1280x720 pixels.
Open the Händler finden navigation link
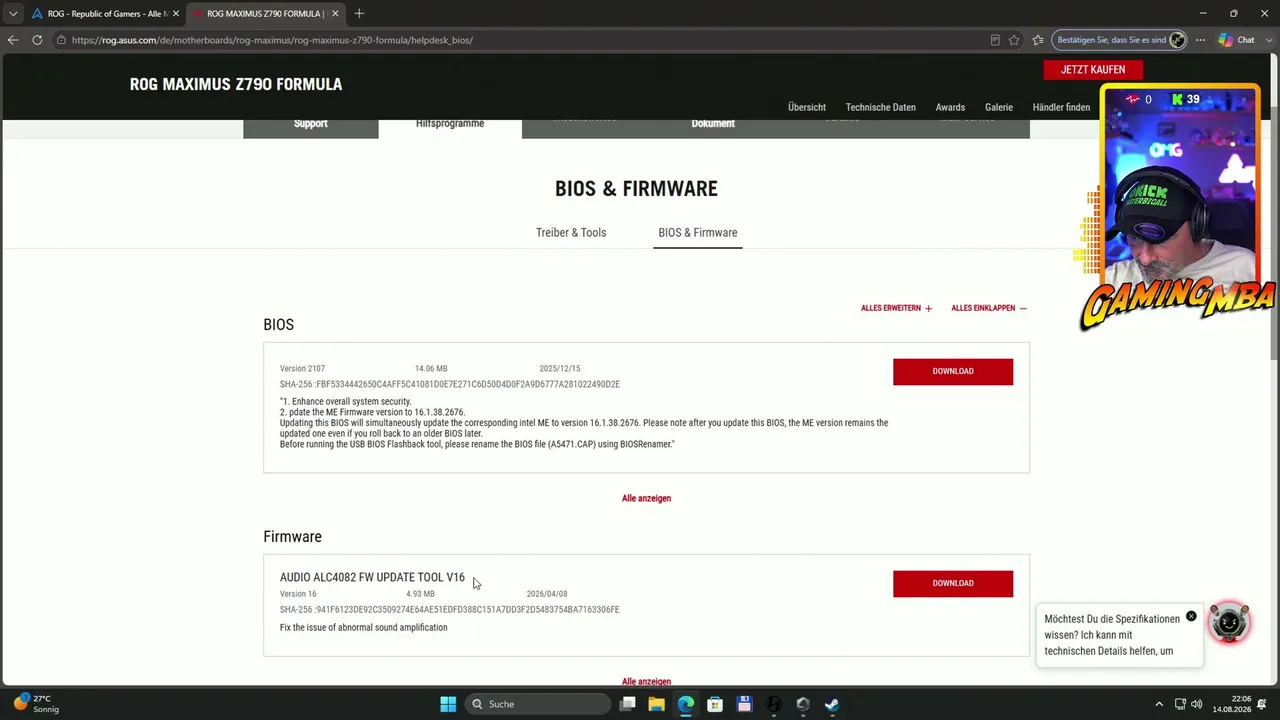1061,107
